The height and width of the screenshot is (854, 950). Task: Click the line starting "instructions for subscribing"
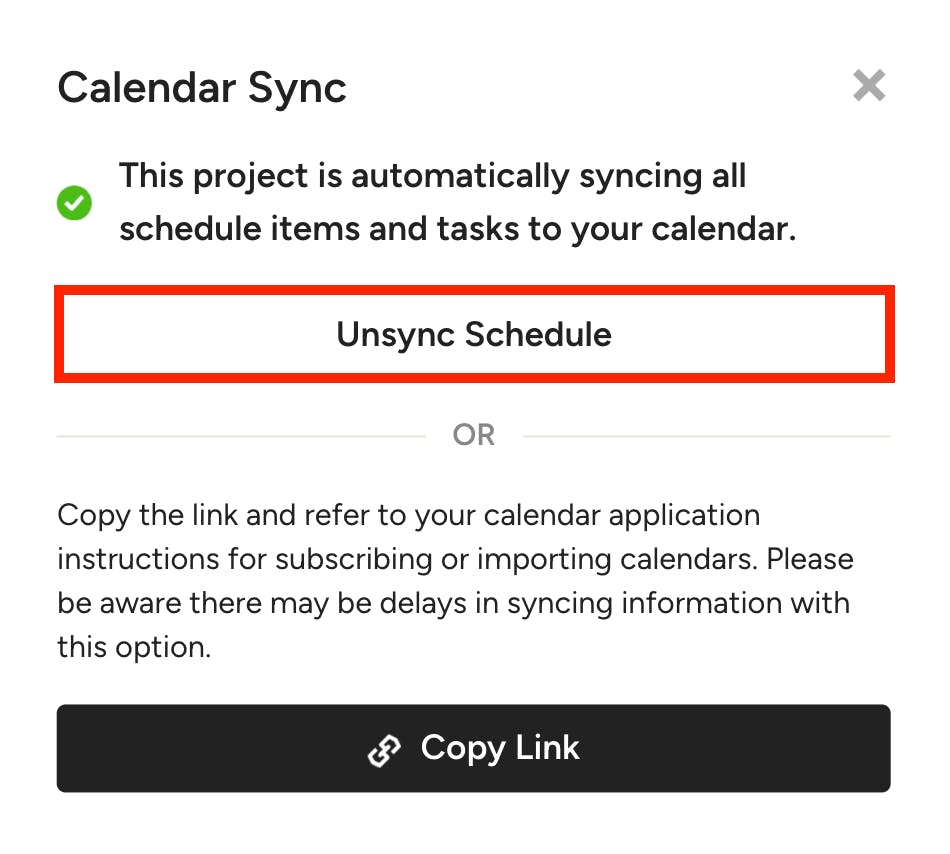(410, 559)
